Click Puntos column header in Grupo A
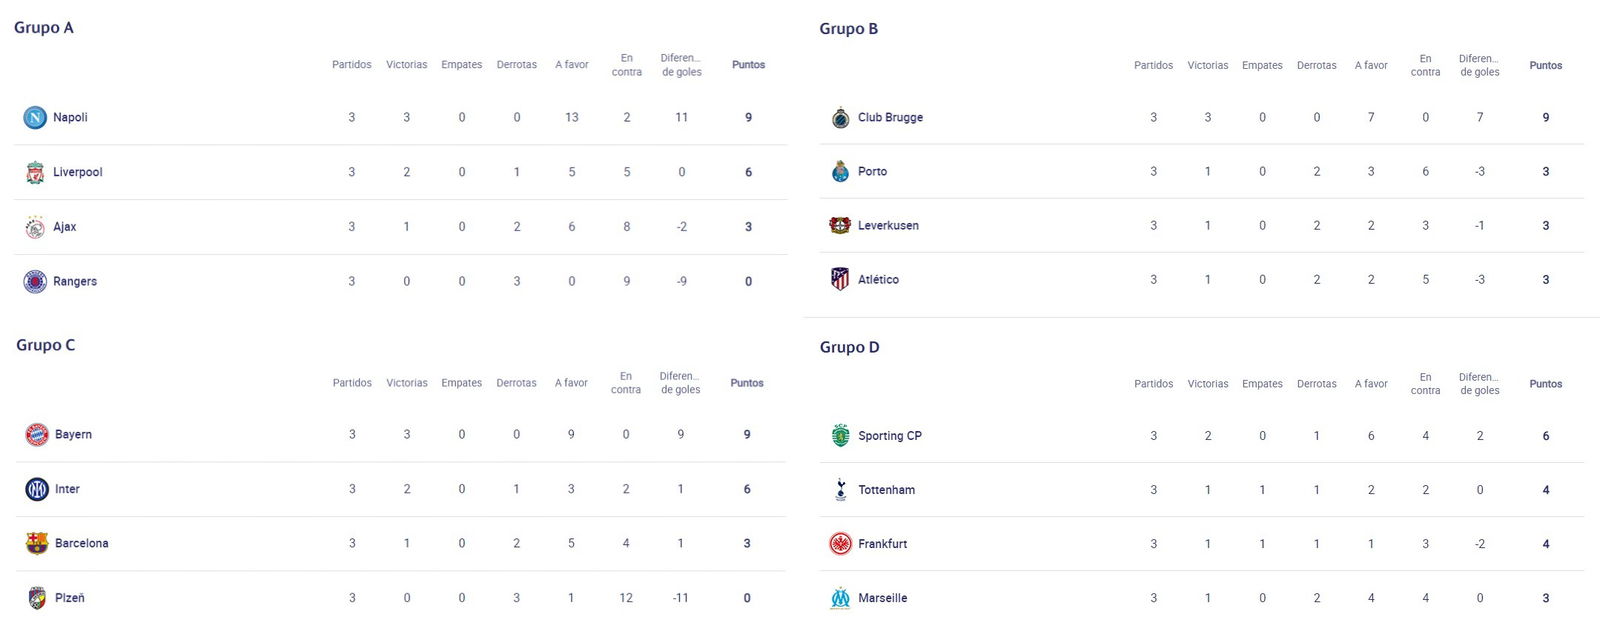 coord(748,65)
